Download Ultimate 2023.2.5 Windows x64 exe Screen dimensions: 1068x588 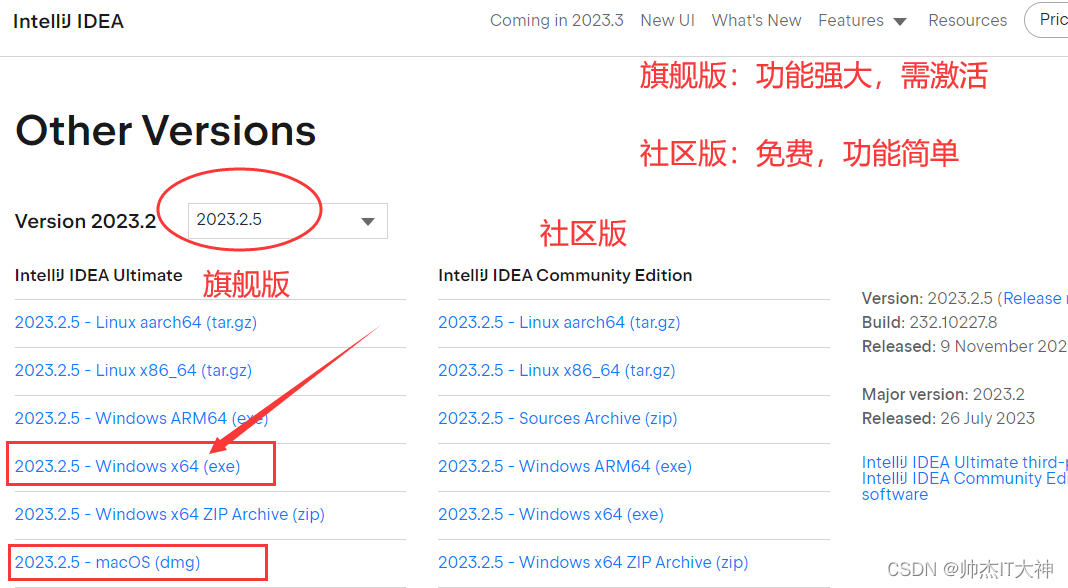click(x=127, y=466)
